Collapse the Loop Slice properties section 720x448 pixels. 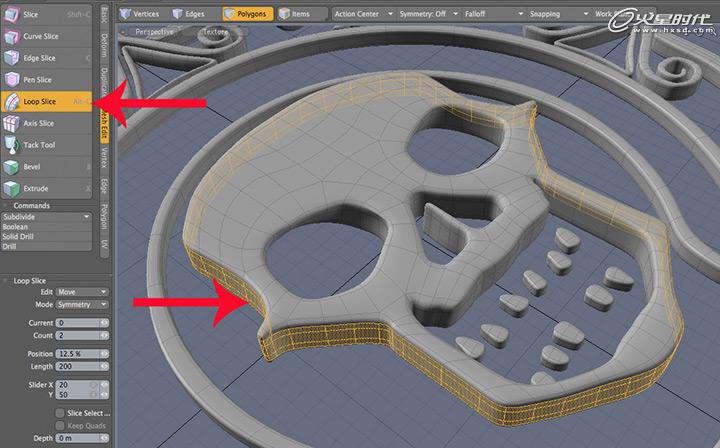click(x=6, y=280)
